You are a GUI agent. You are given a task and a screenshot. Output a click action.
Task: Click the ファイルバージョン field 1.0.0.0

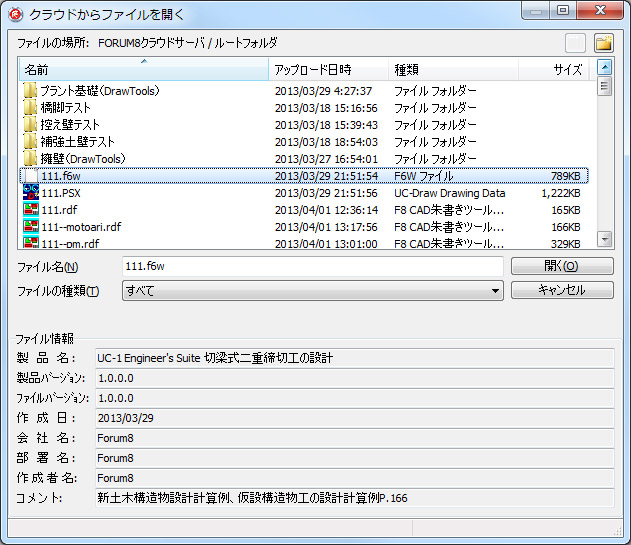coord(355,398)
